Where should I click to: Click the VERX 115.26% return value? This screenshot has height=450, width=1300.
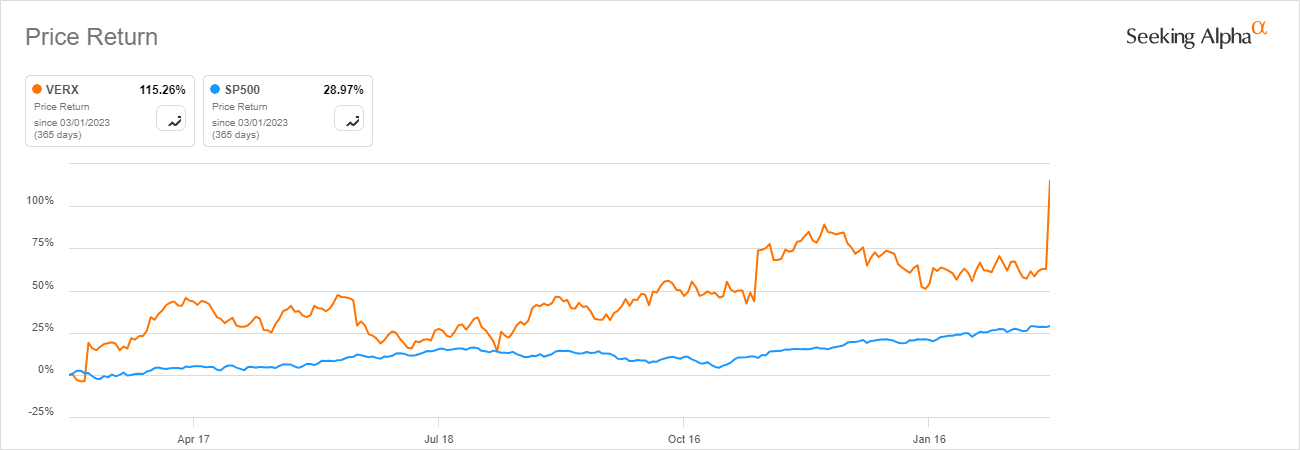(162, 90)
